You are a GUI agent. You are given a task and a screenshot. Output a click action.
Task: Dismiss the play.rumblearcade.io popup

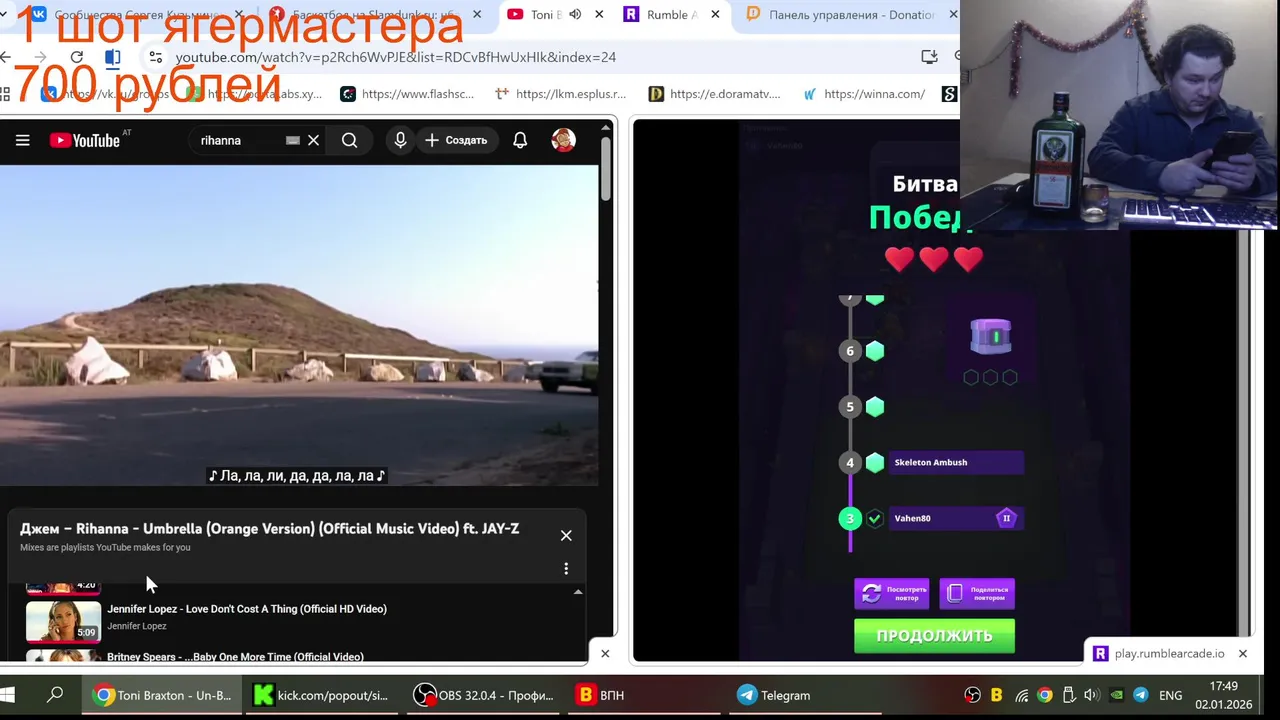coord(1242,653)
